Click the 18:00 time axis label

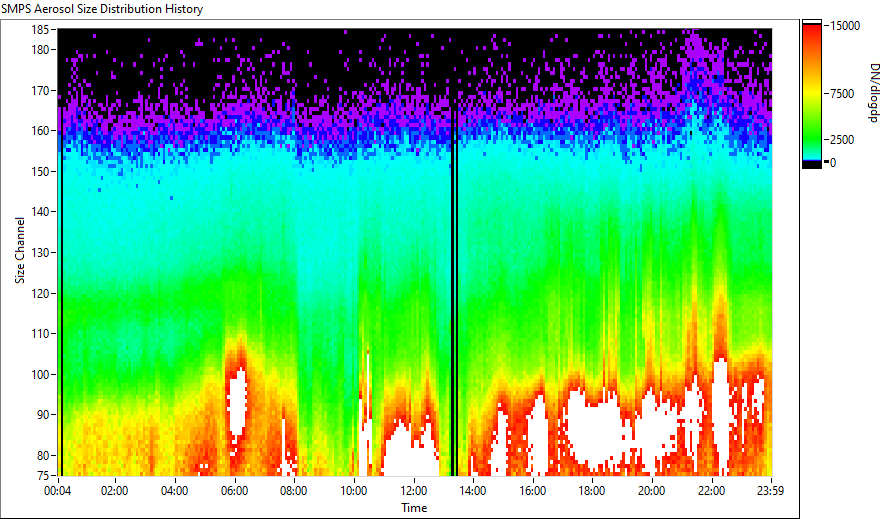click(x=592, y=491)
